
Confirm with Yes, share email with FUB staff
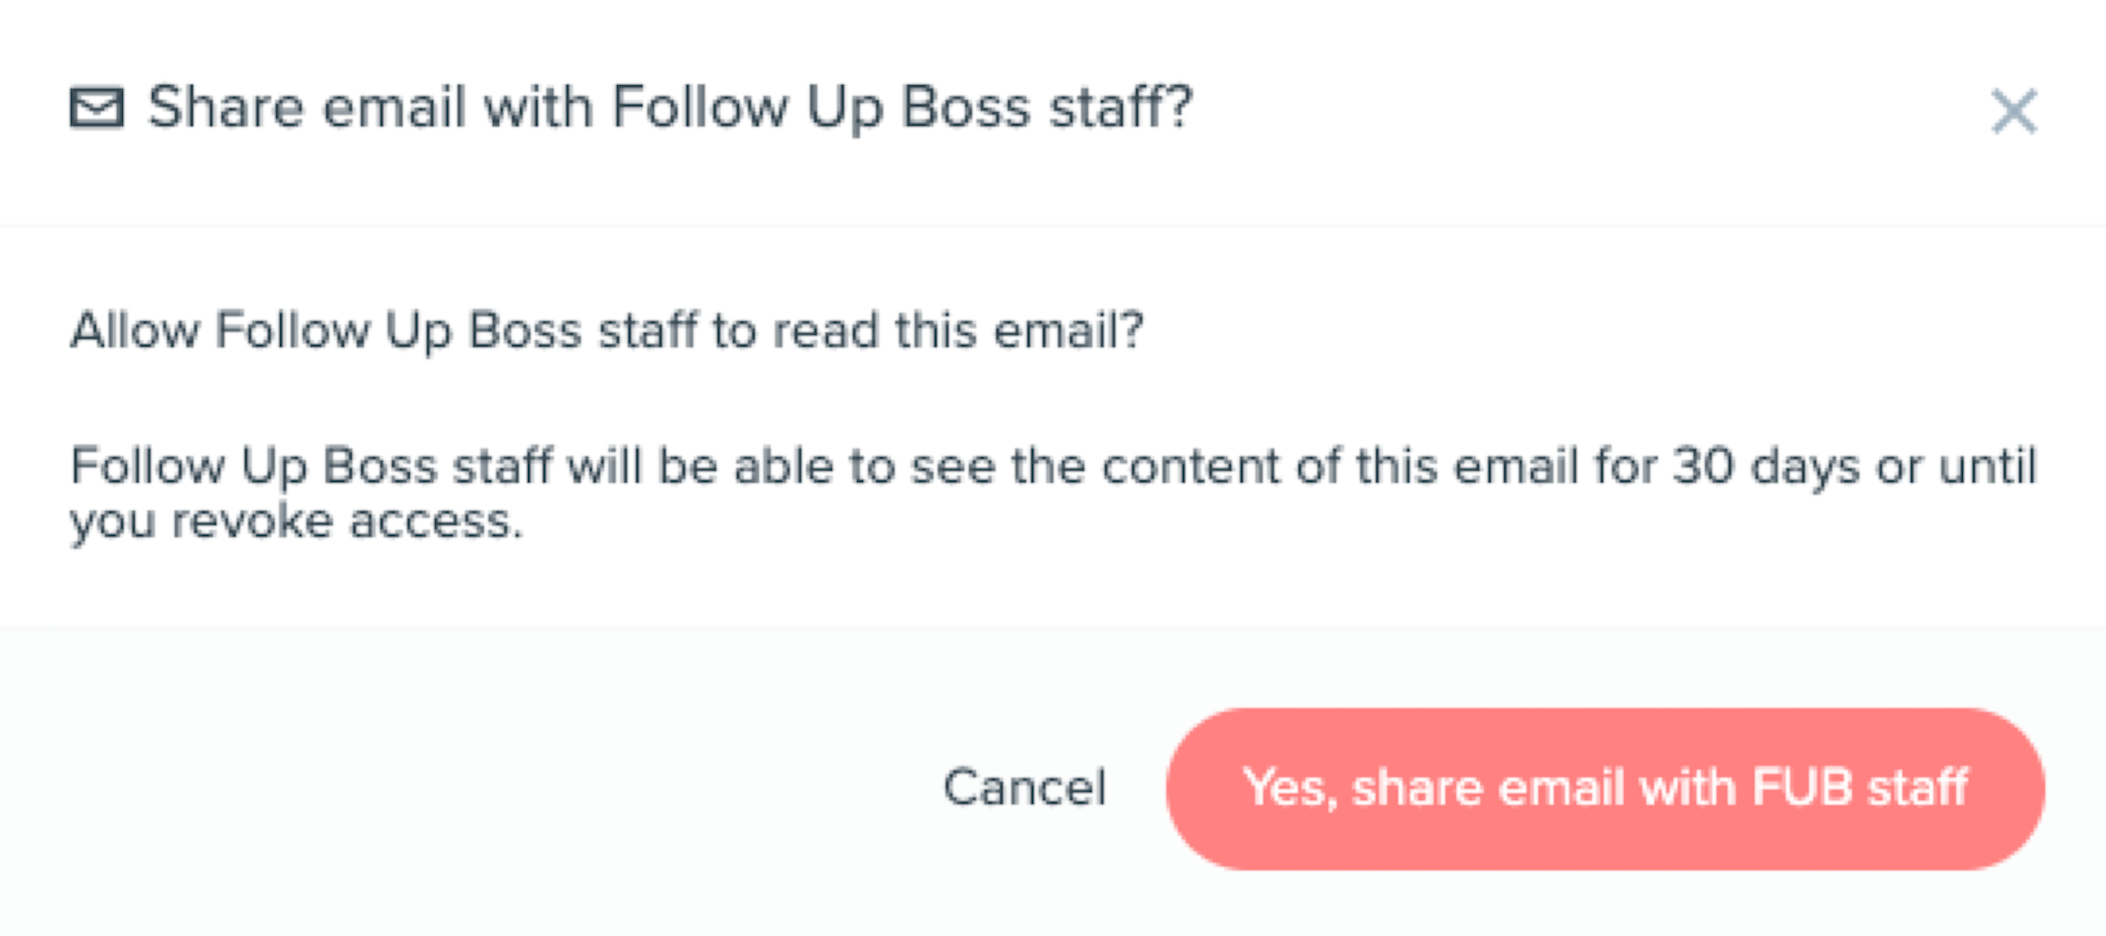[x=1605, y=789]
